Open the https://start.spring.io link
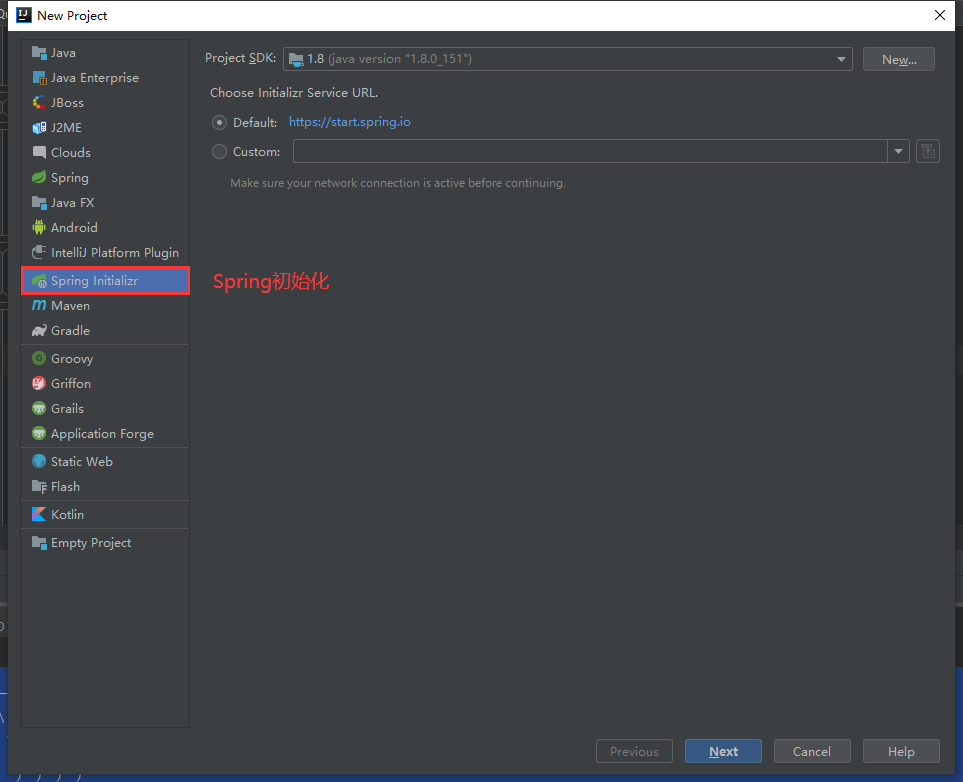 tap(349, 122)
